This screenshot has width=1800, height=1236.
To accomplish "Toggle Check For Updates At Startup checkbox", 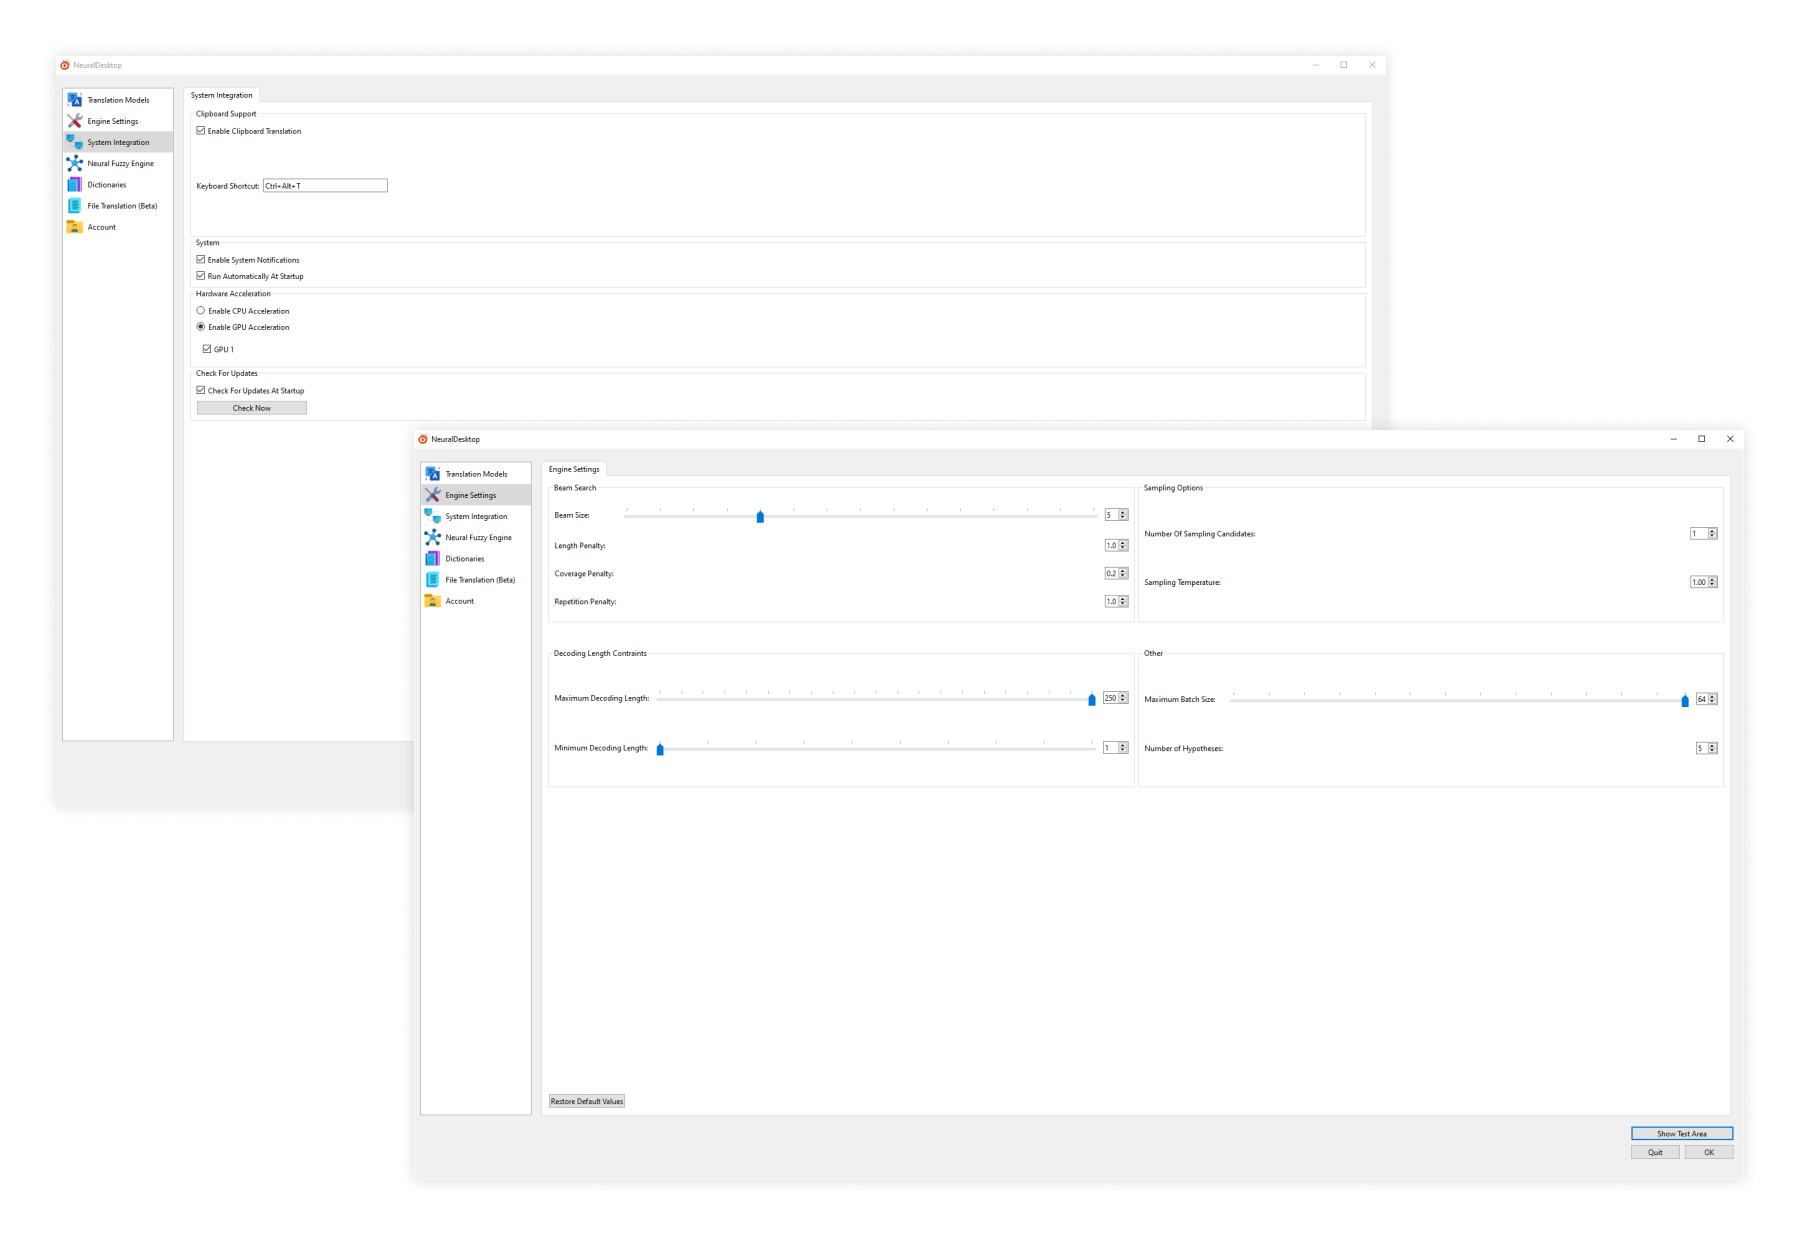I will pyautogui.click(x=201, y=390).
